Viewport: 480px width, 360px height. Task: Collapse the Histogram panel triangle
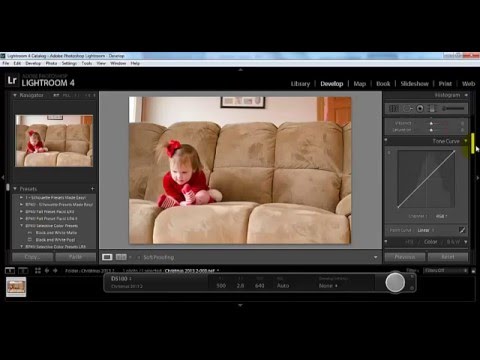[466, 95]
